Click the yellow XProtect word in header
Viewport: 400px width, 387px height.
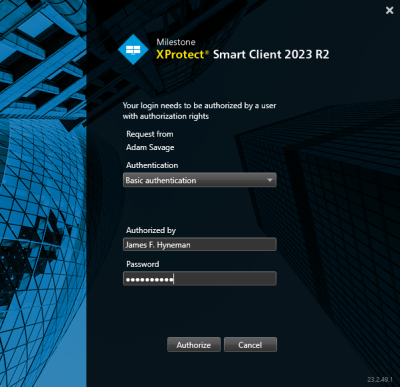180,54
